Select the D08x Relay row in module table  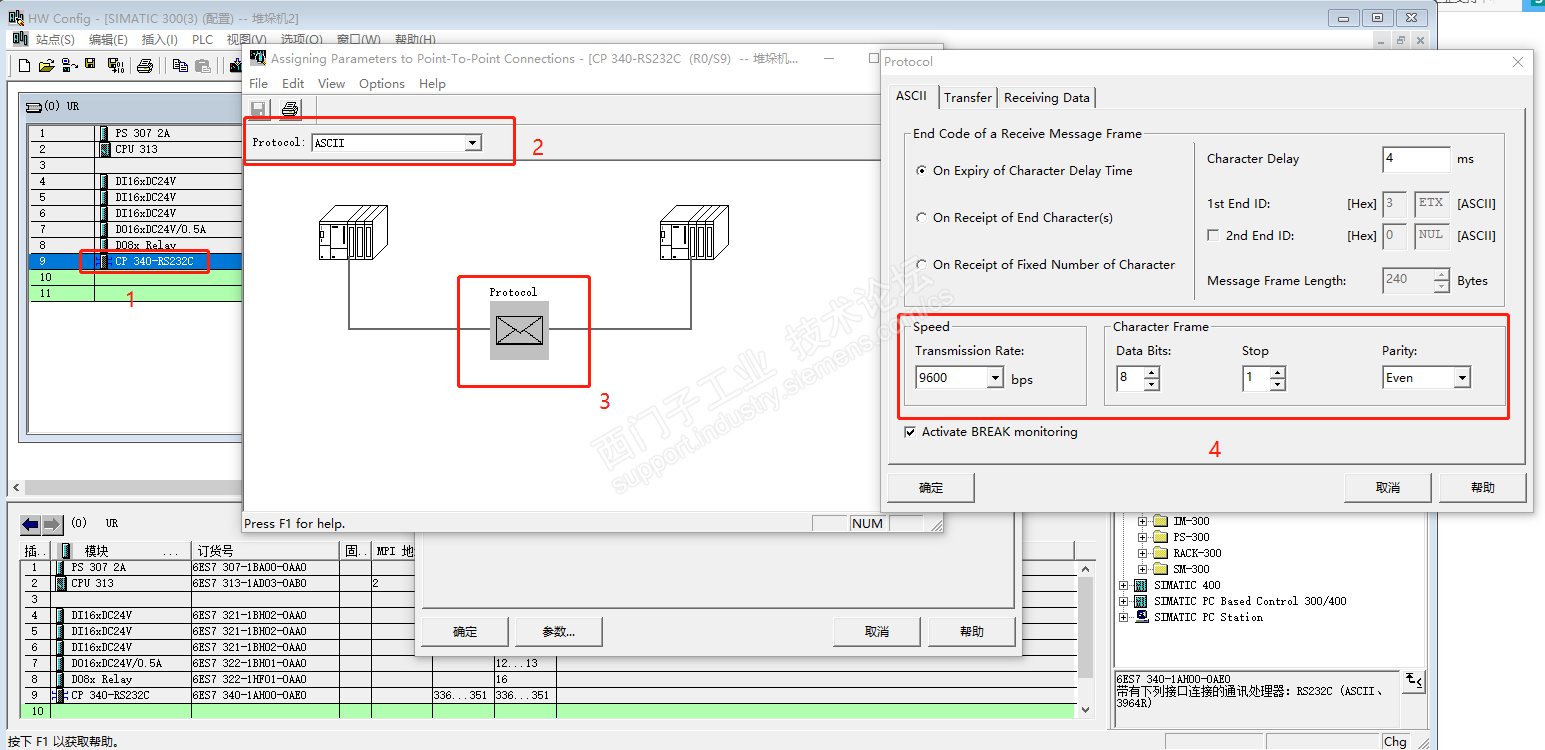point(550,679)
